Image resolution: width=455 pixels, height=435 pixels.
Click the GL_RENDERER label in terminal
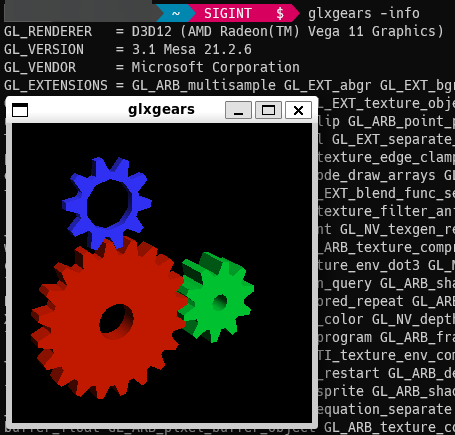(x=48, y=31)
